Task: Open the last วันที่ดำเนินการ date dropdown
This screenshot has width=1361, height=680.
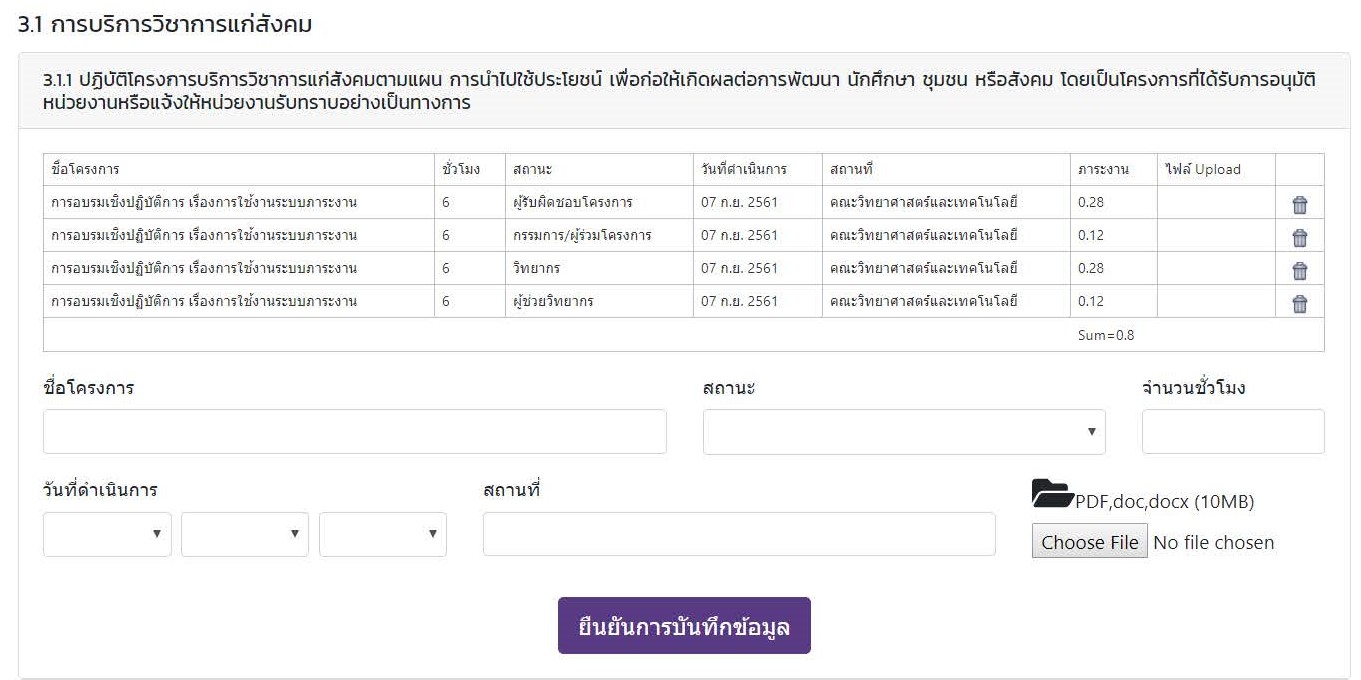Action: point(382,534)
